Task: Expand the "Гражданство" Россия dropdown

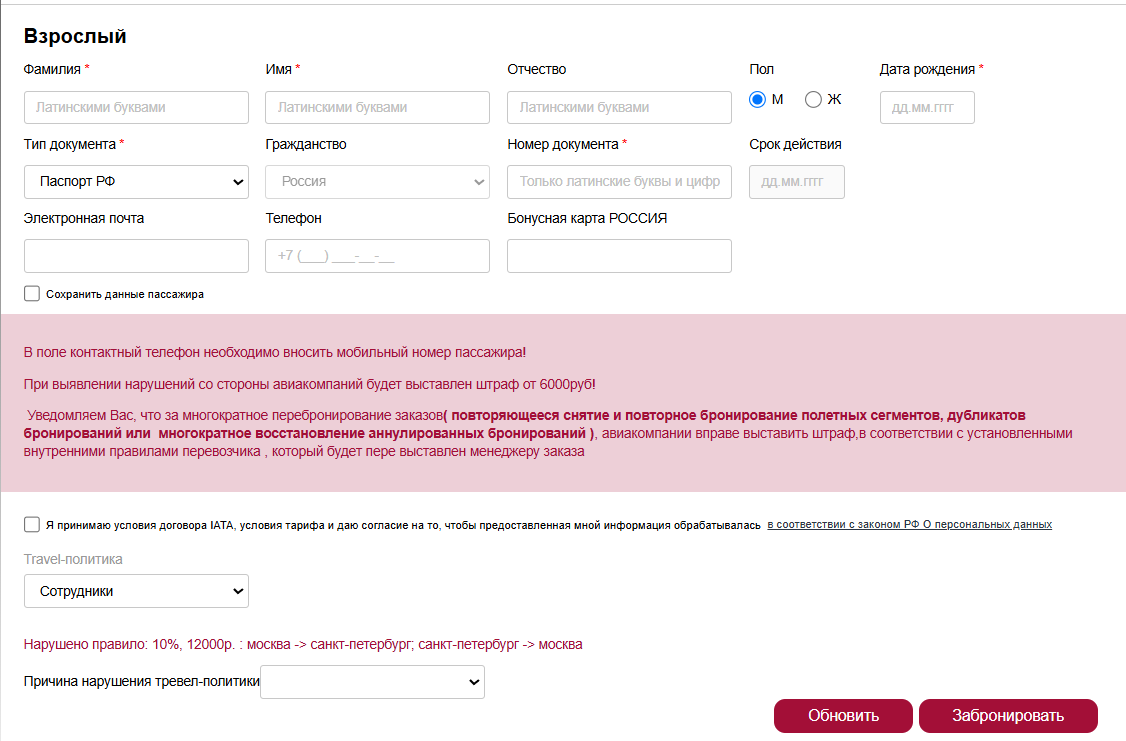Action: tap(378, 182)
